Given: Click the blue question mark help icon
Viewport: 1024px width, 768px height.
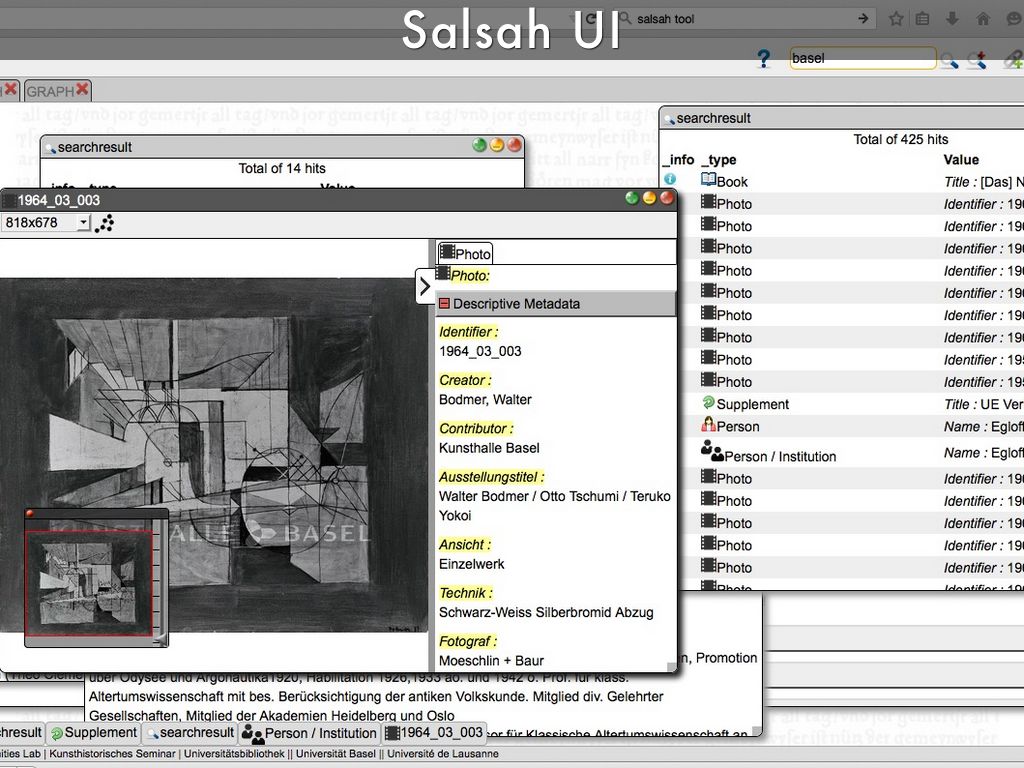Looking at the screenshot, I should pyautogui.click(x=764, y=59).
